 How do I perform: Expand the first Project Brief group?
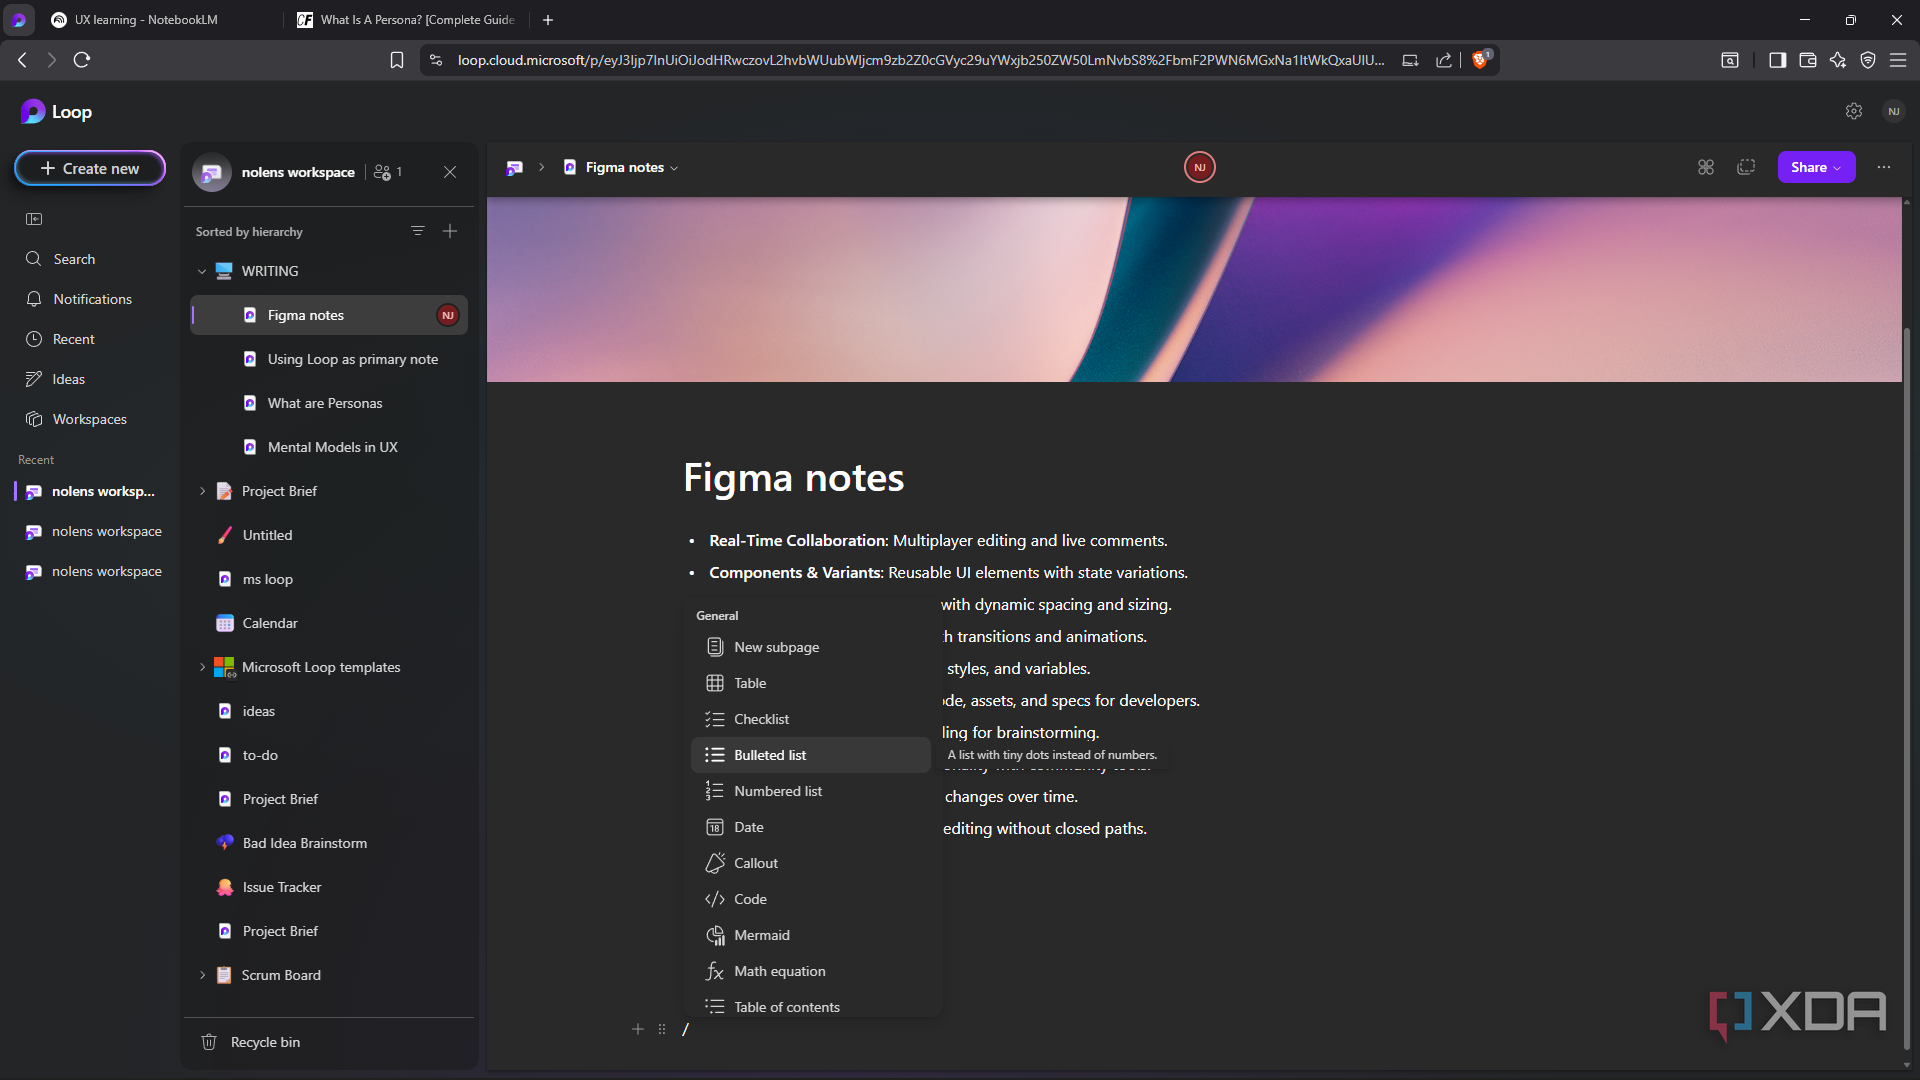coord(202,491)
